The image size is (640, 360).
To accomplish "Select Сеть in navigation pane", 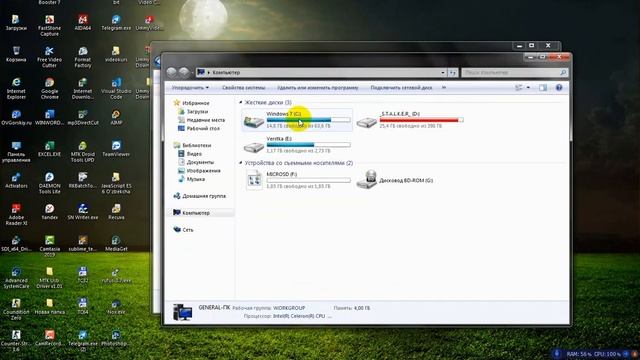I will [x=188, y=230].
